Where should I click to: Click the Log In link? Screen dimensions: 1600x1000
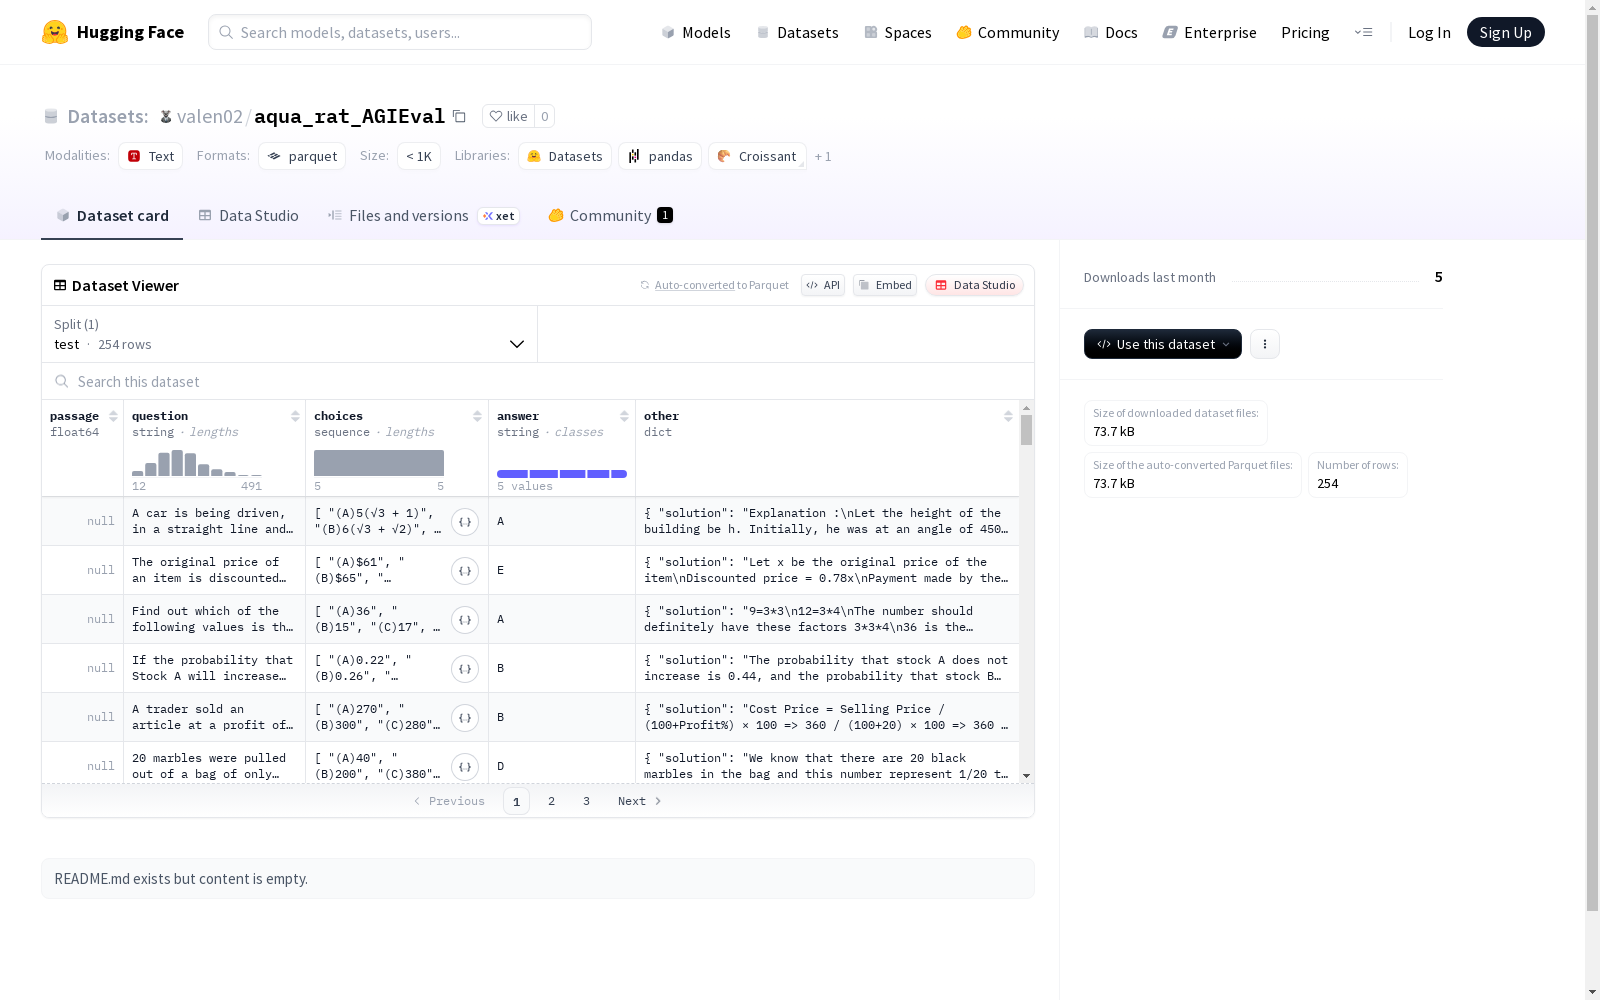pyautogui.click(x=1429, y=32)
